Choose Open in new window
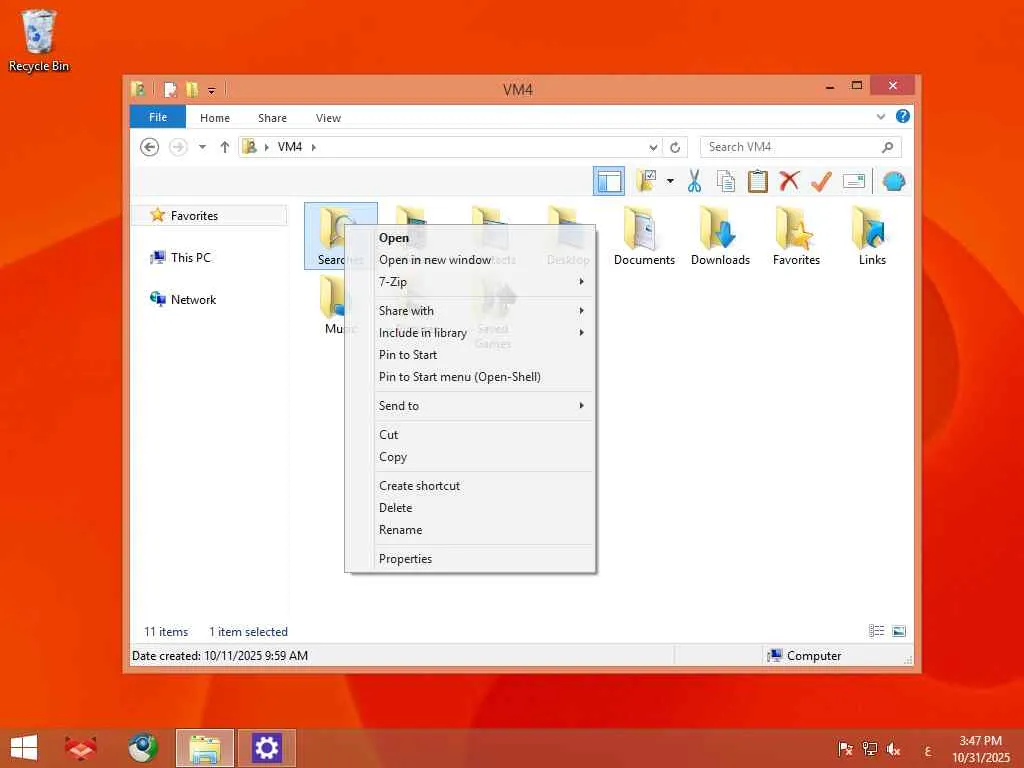Viewport: 1024px width, 768px height. (470, 260)
